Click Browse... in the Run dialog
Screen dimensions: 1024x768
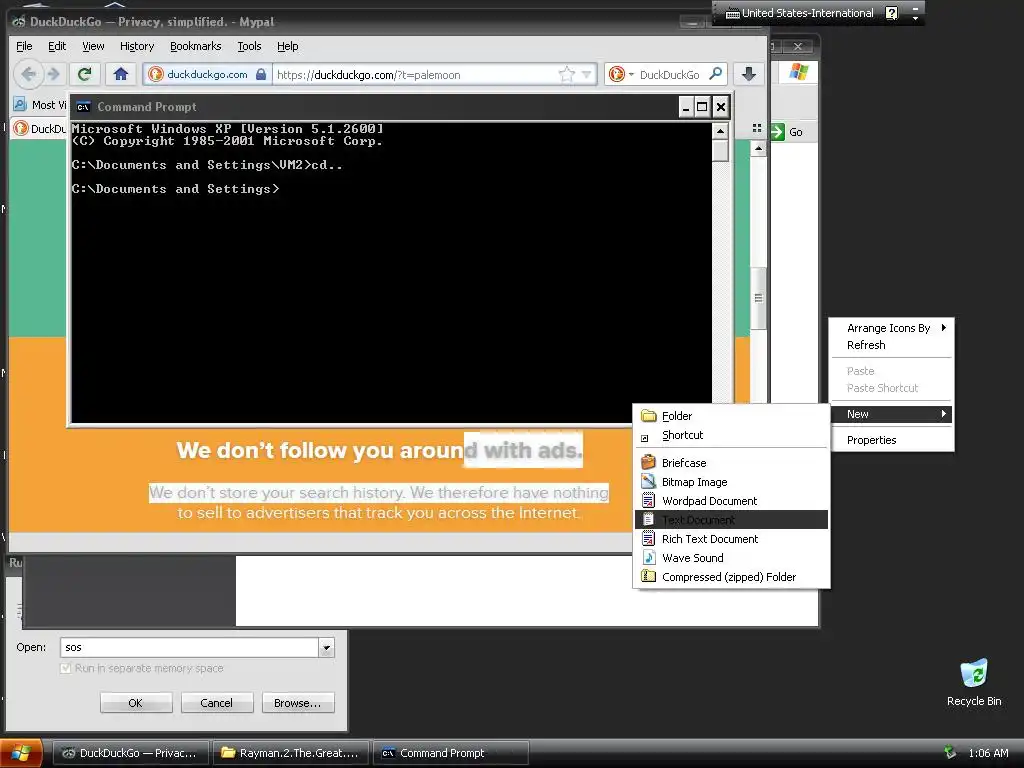298,703
